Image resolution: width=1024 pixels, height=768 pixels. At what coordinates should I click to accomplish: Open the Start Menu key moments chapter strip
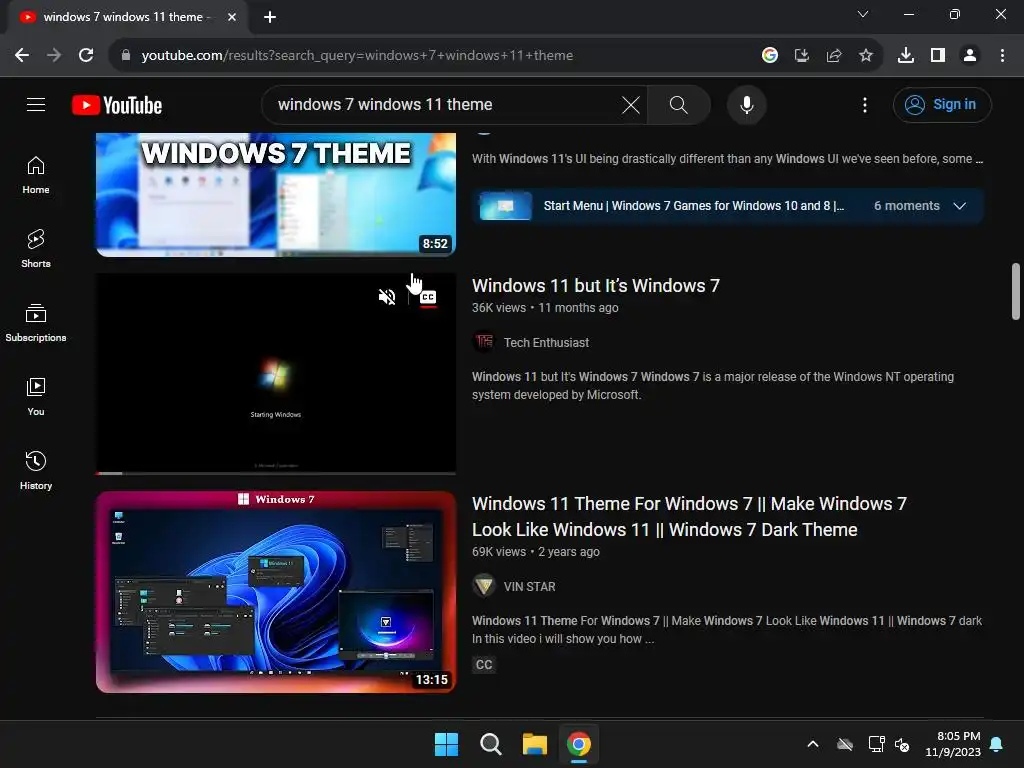[728, 206]
